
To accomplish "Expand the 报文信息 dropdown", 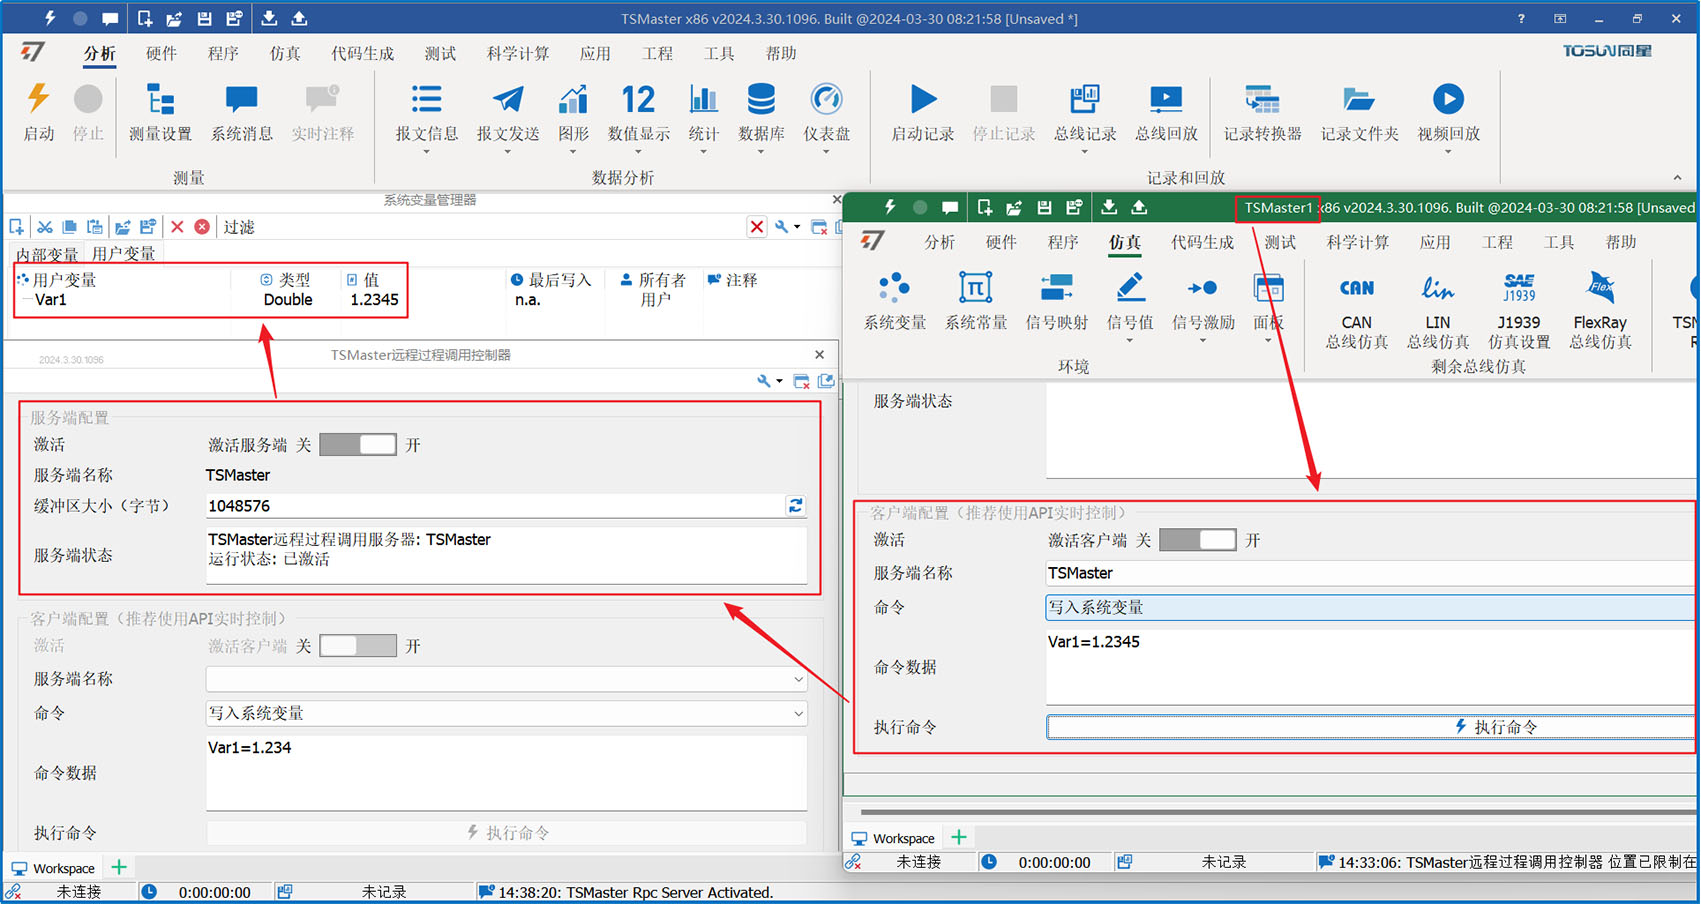I will point(426,152).
